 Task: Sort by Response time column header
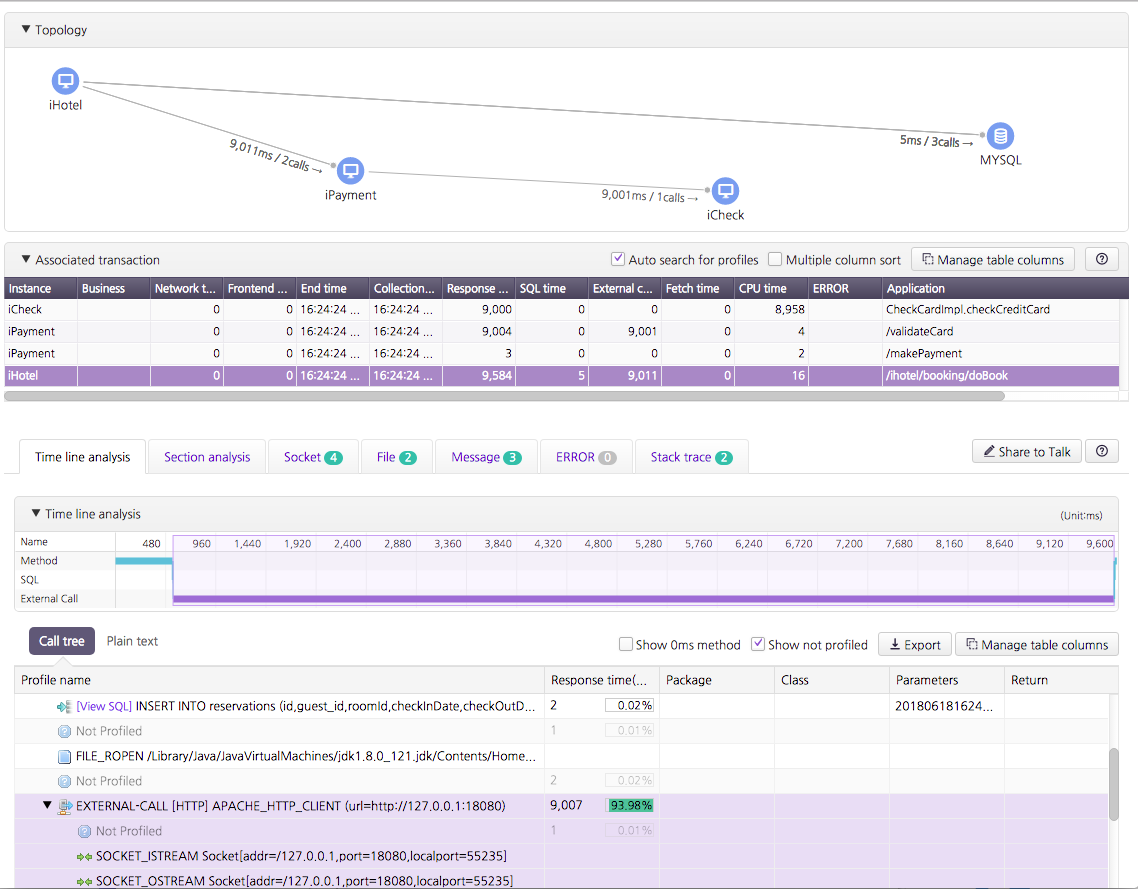(x=478, y=288)
